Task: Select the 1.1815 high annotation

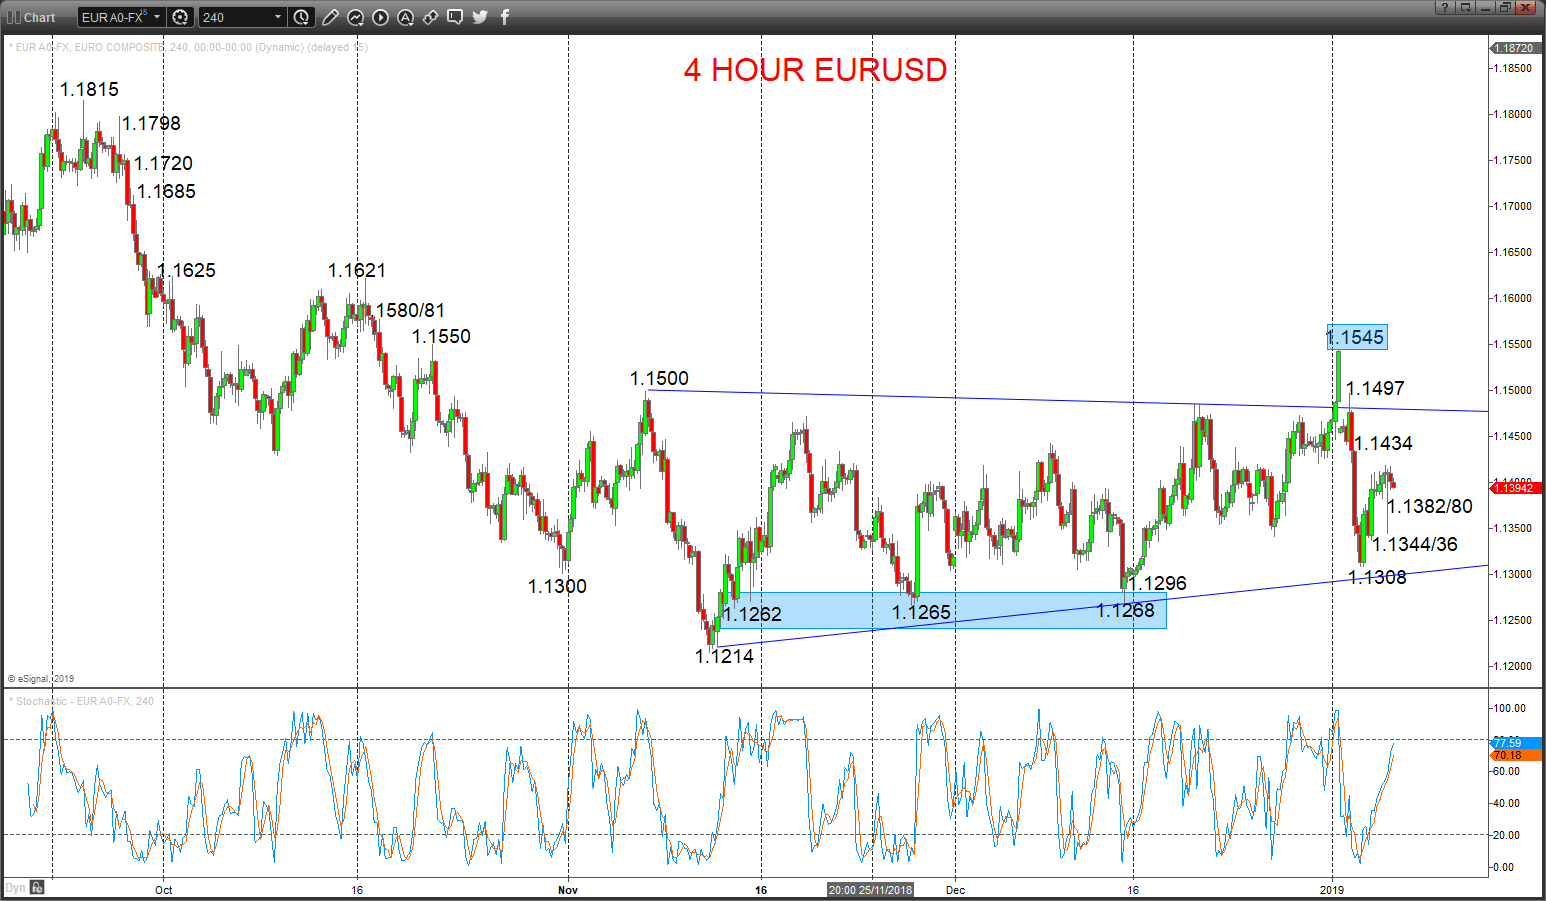Action: tap(89, 89)
